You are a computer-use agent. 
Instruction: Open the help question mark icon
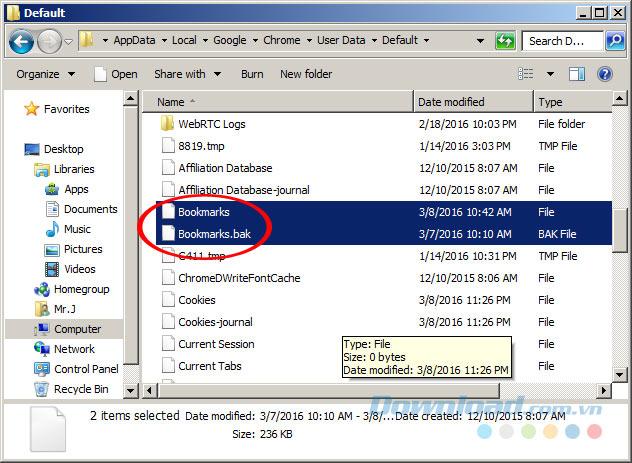(604, 74)
